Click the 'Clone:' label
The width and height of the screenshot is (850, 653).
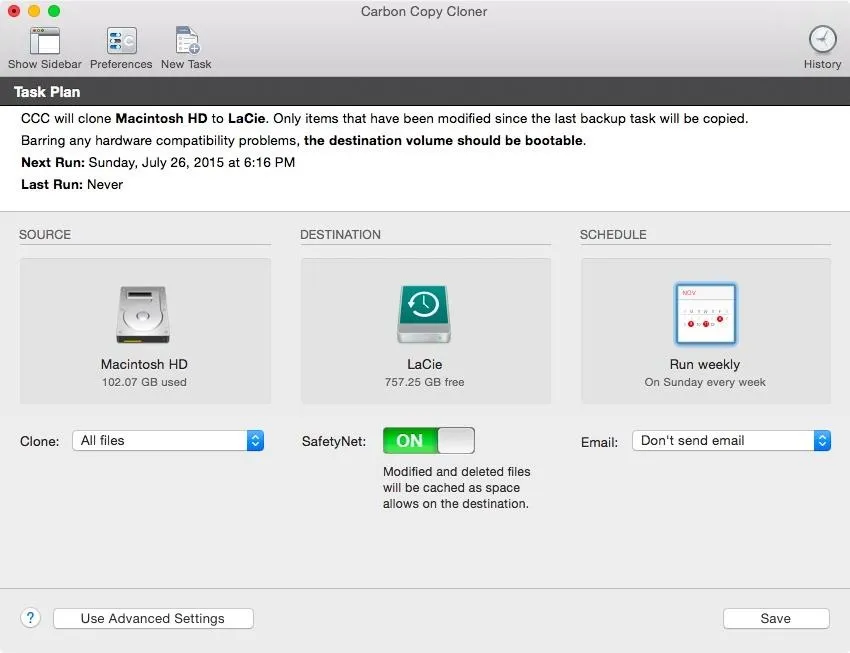coord(40,442)
